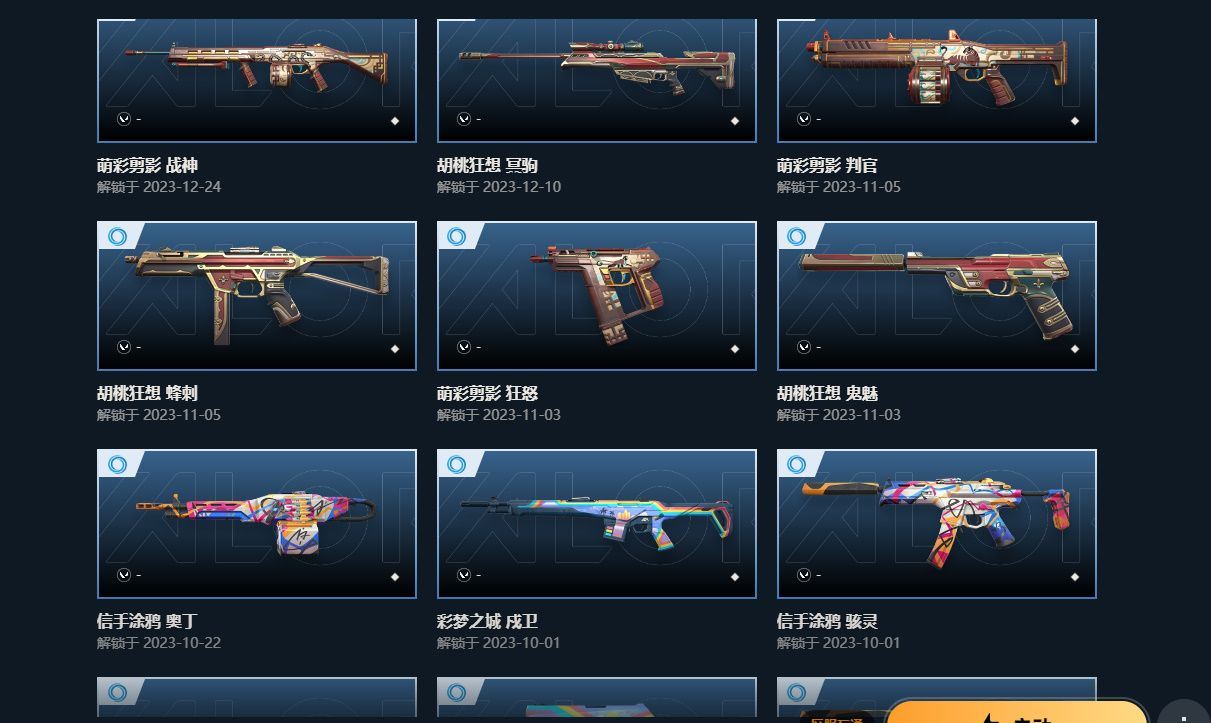Screen dimensions: 1211x723
Task: Click the blue ring badge on 信手涂鸦 奥丁 card
Action: (x=117, y=465)
